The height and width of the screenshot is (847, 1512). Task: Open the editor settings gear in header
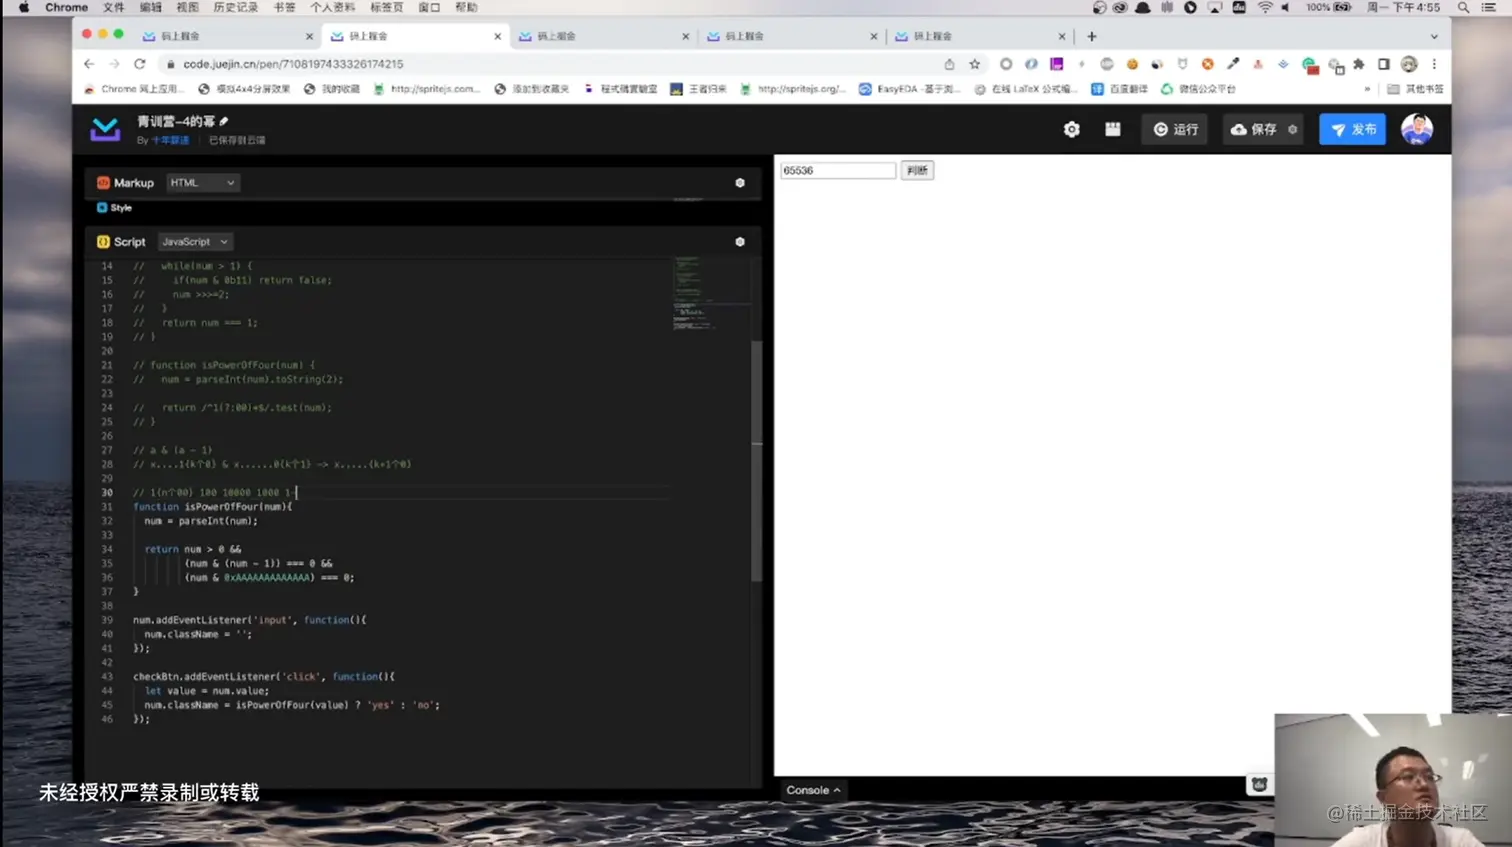click(x=1071, y=129)
